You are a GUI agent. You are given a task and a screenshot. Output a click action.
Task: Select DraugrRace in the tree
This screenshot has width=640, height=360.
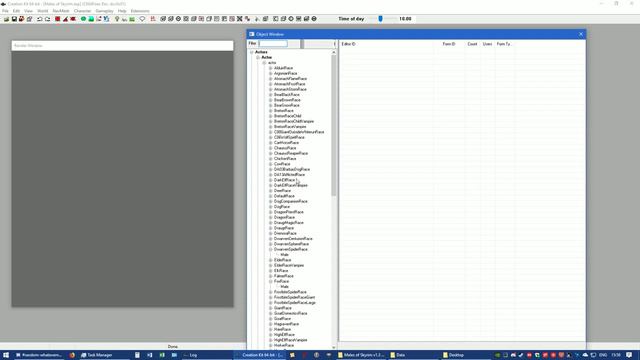coord(284,228)
